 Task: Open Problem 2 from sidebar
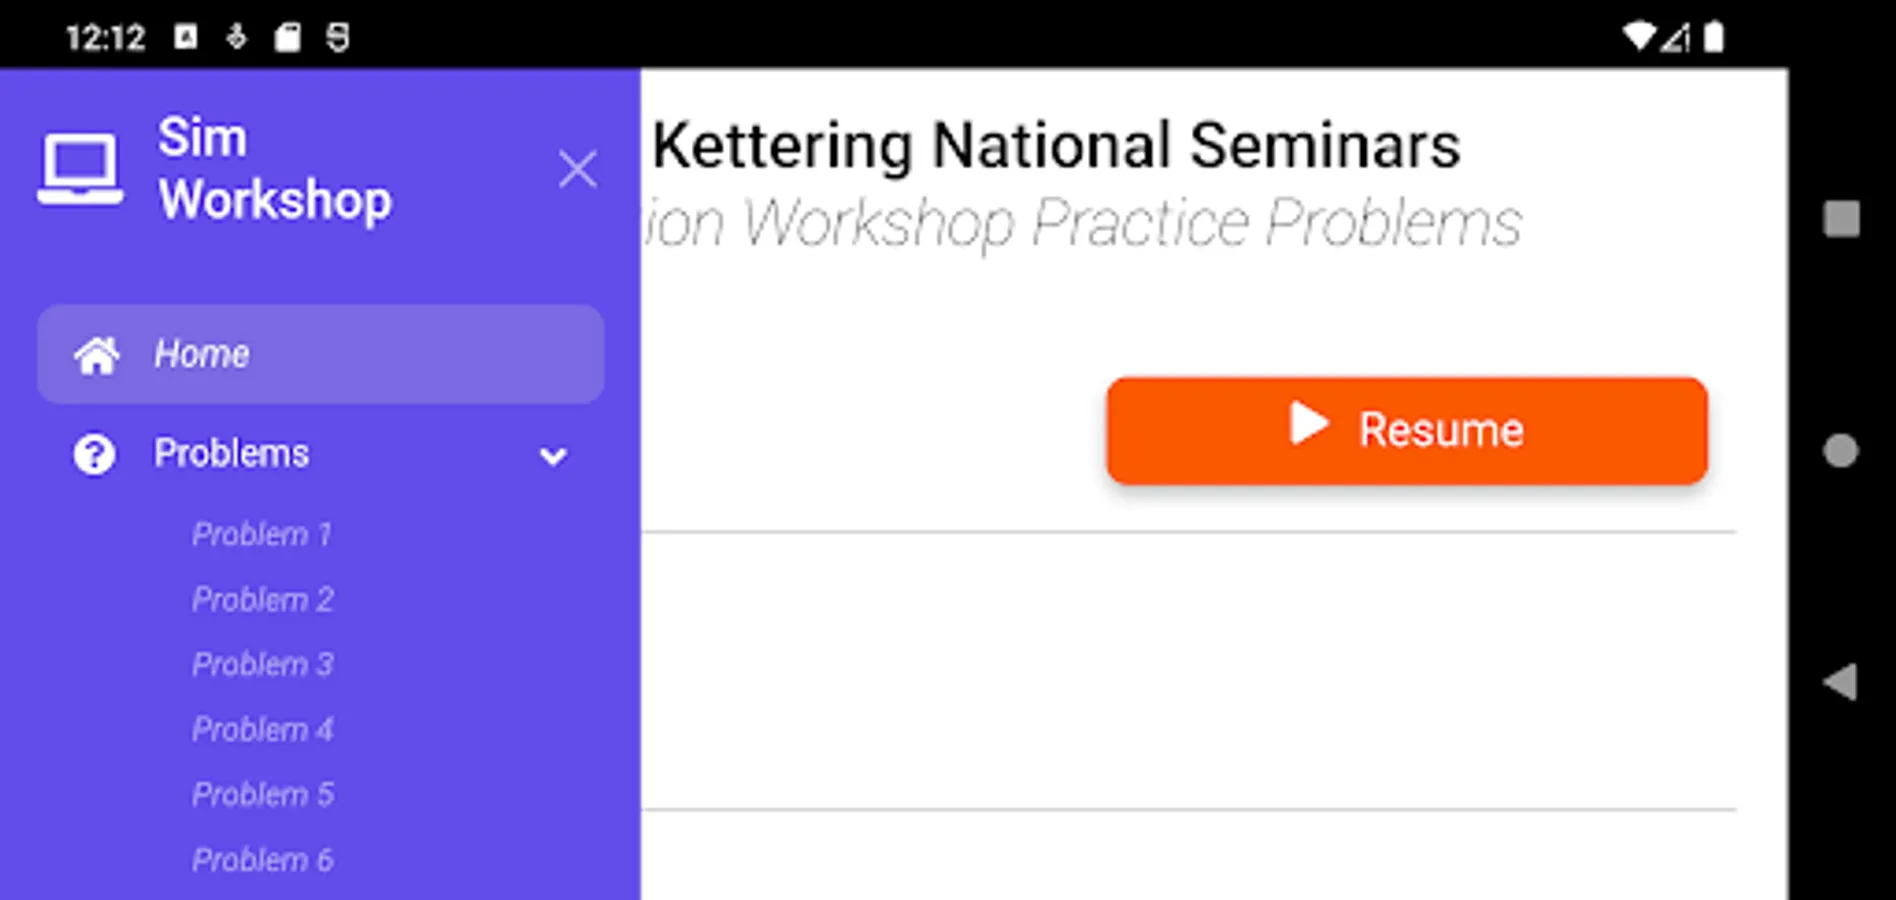tap(263, 600)
